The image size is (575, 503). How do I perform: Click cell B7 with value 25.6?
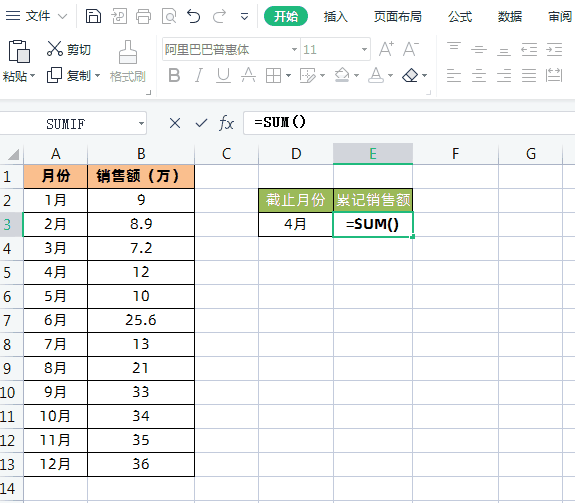pyautogui.click(x=141, y=320)
